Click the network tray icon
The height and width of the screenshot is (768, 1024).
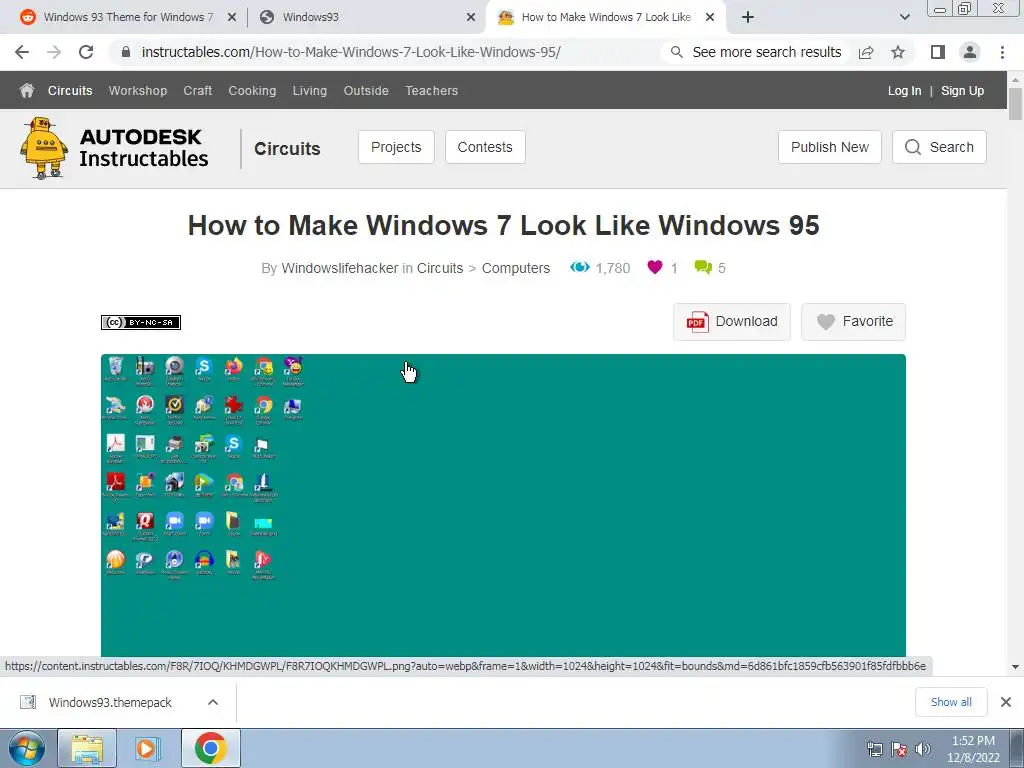pyautogui.click(x=874, y=749)
